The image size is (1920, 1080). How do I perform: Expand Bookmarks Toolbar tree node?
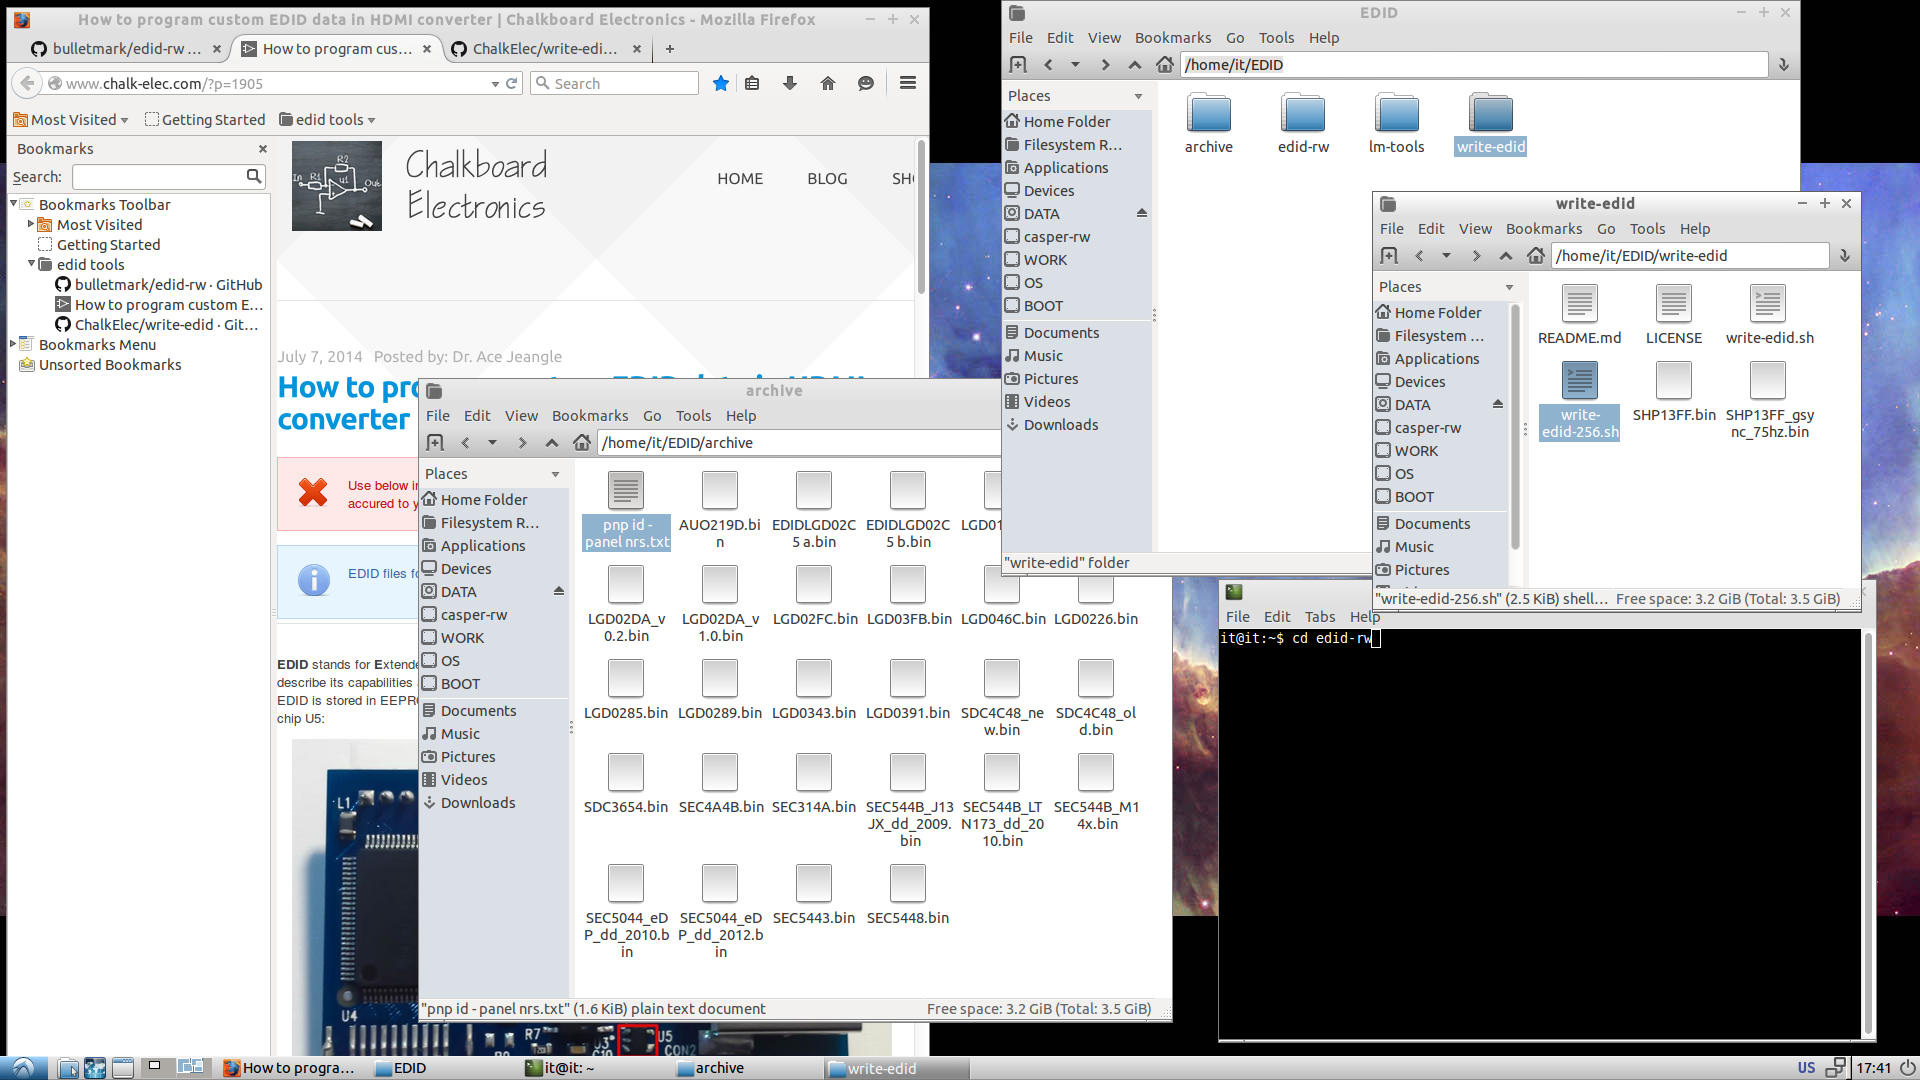(14, 204)
